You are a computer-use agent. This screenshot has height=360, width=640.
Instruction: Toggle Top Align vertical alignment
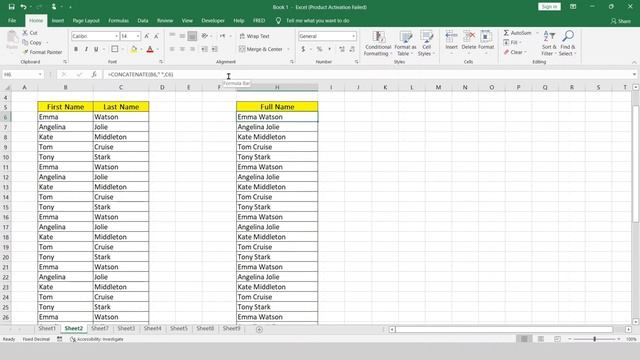pos(172,36)
